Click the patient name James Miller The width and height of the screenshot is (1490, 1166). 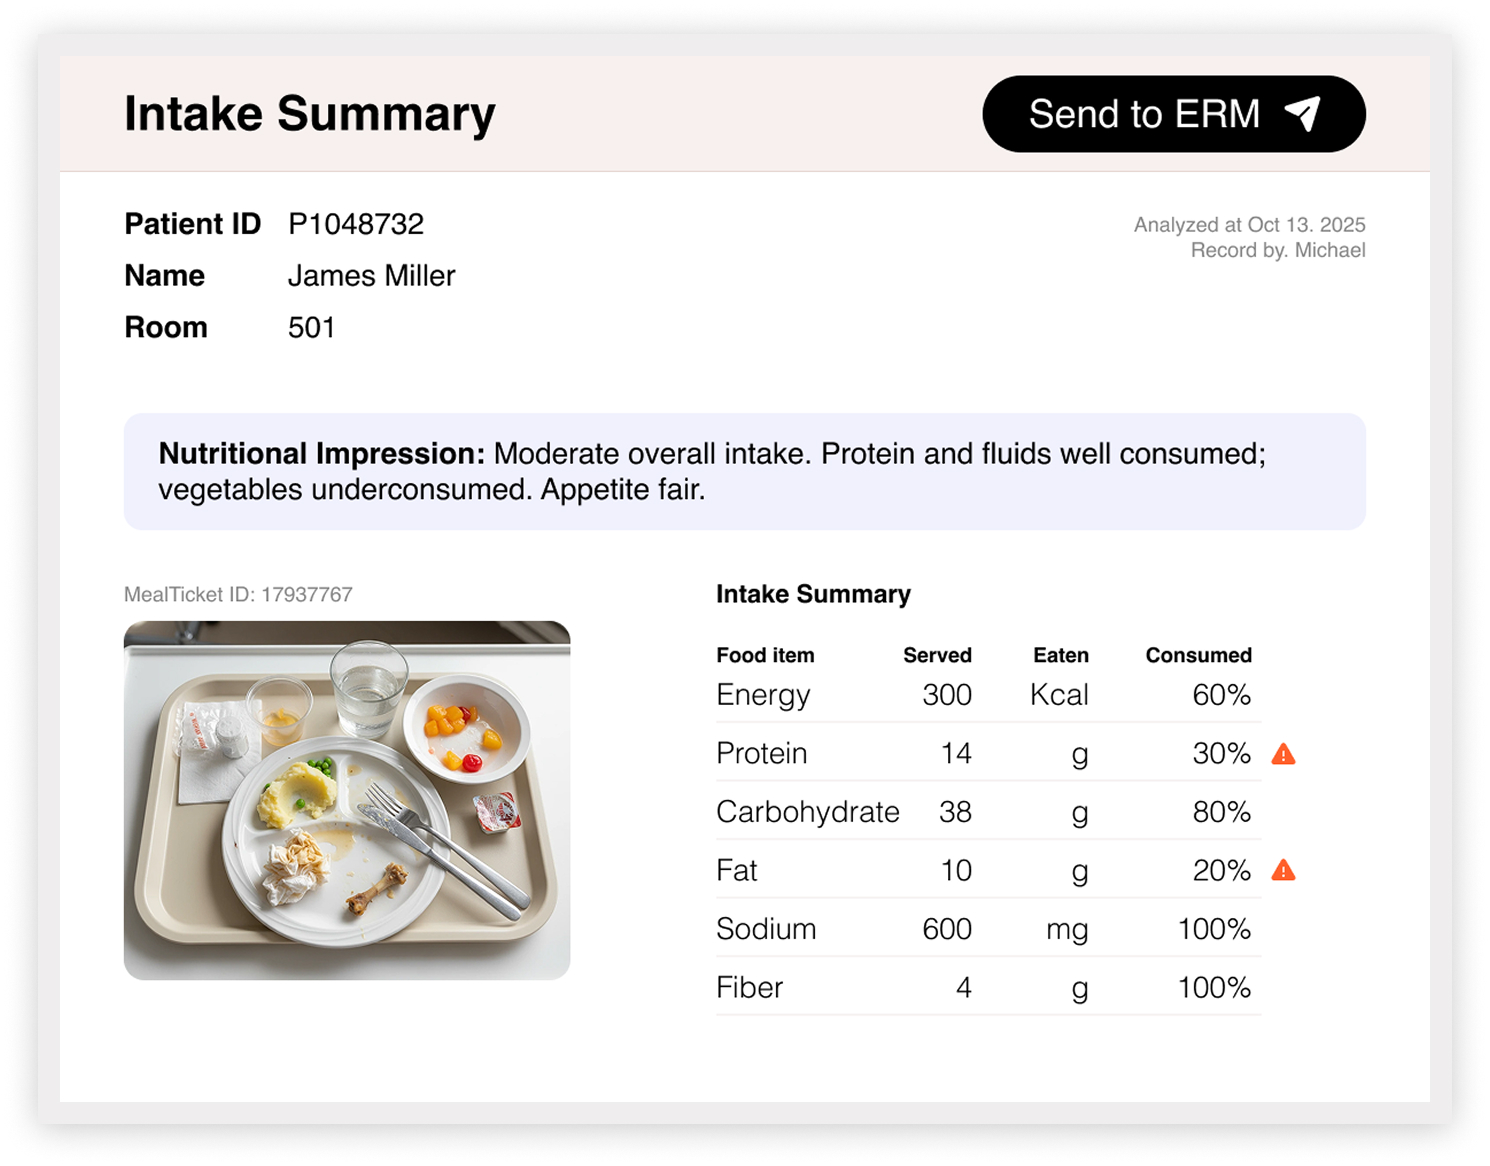[x=371, y=276]
